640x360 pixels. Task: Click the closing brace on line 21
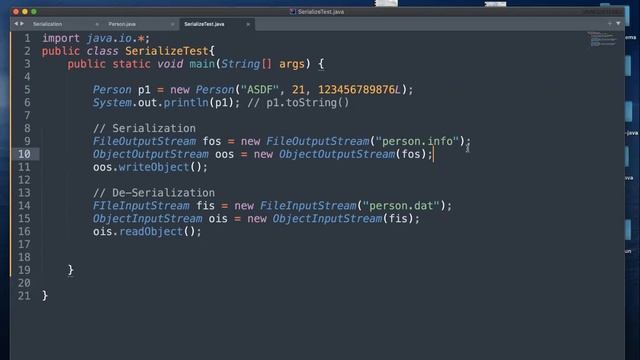45,296
